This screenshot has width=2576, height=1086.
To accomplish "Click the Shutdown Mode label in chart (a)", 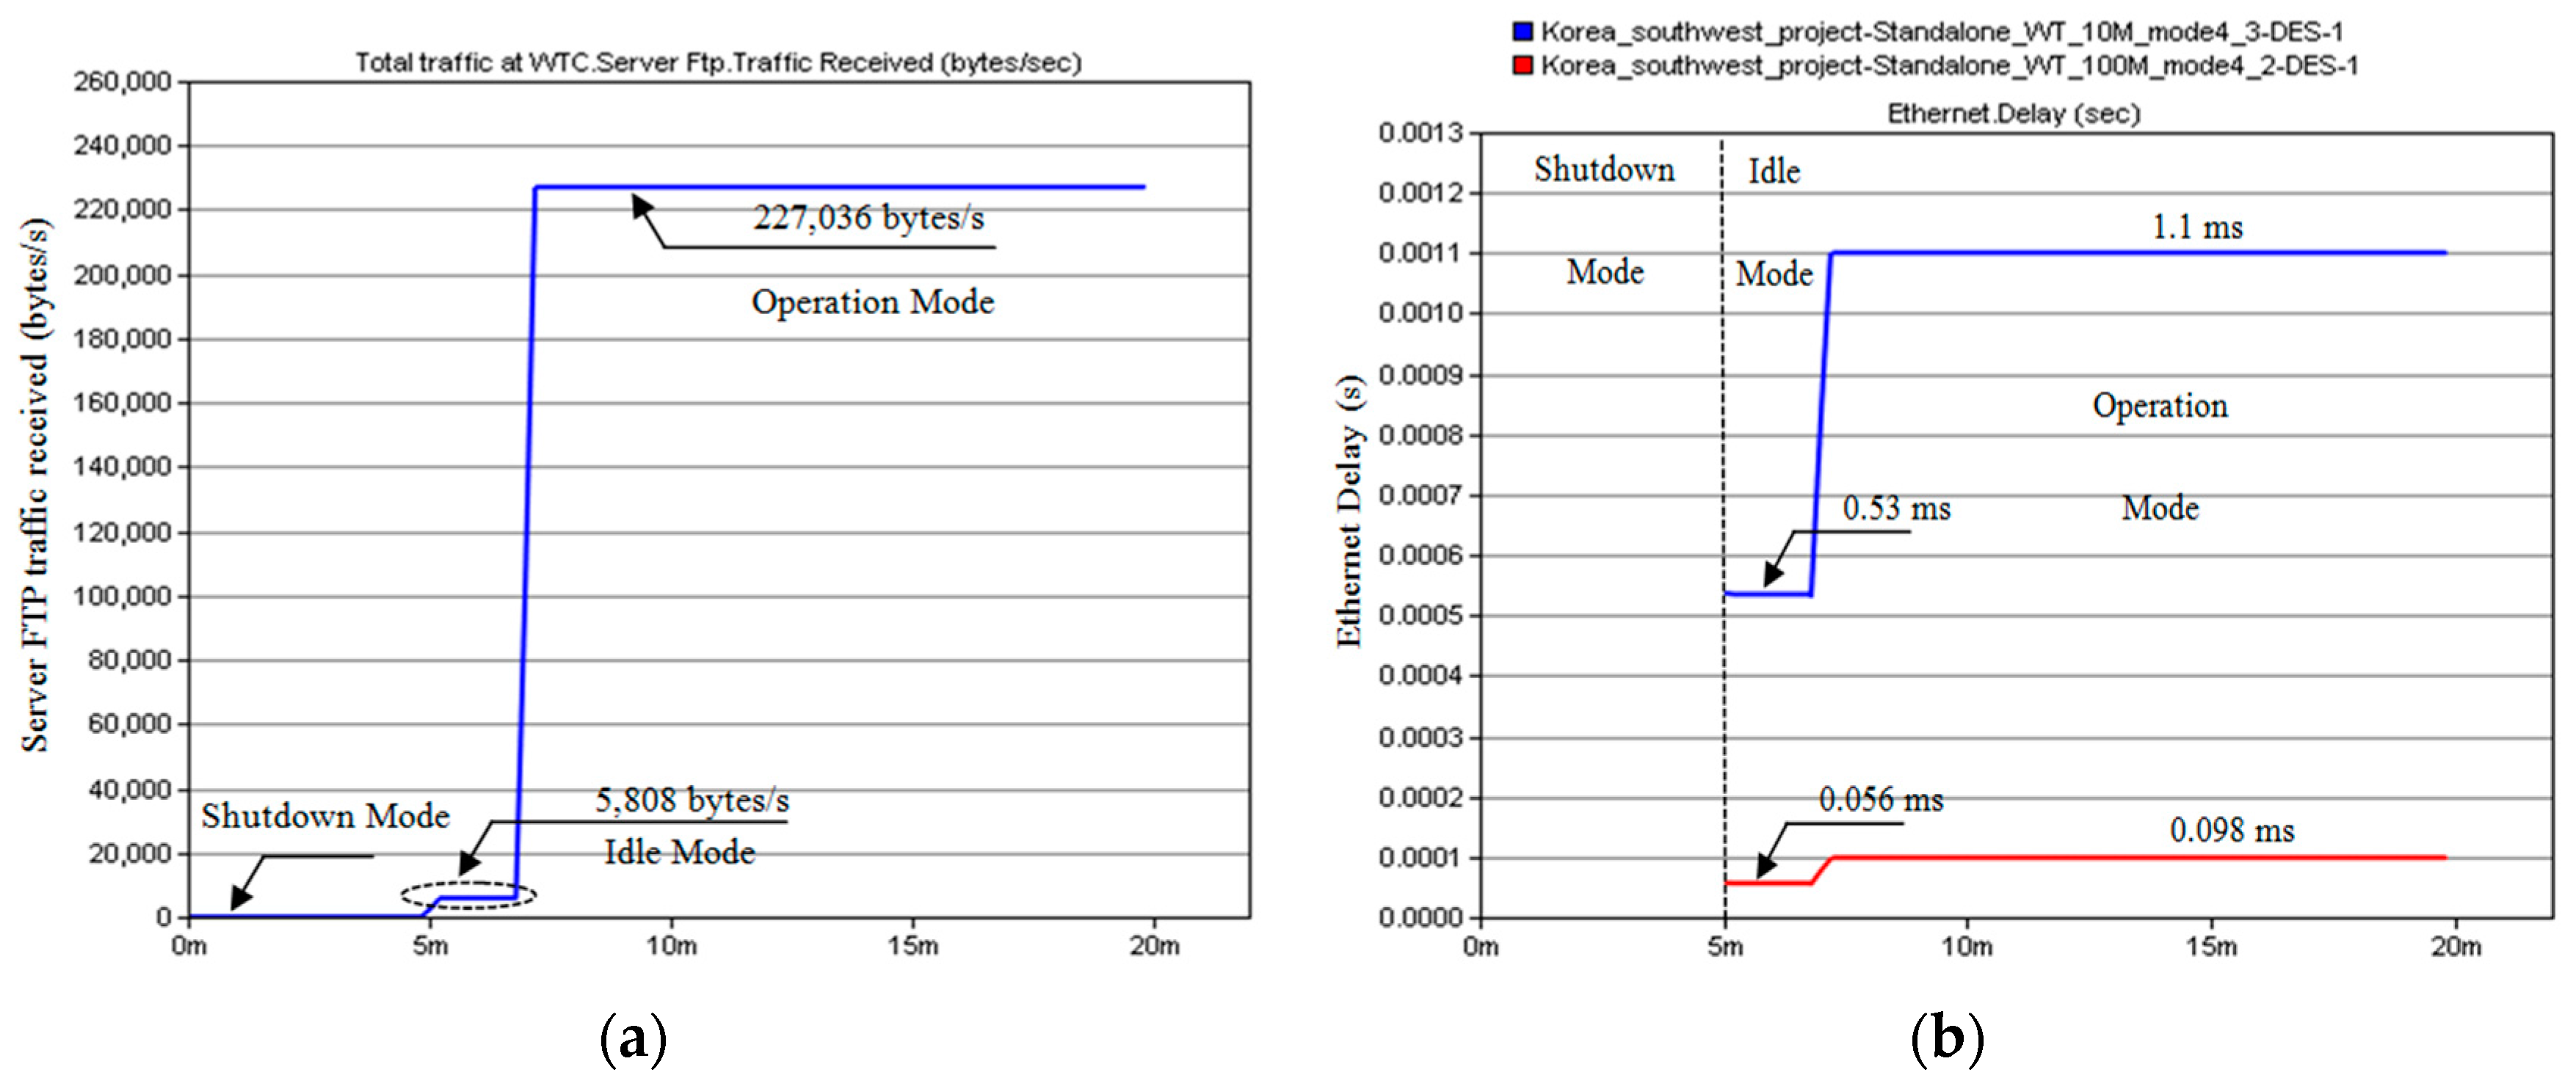I will 325,816.
